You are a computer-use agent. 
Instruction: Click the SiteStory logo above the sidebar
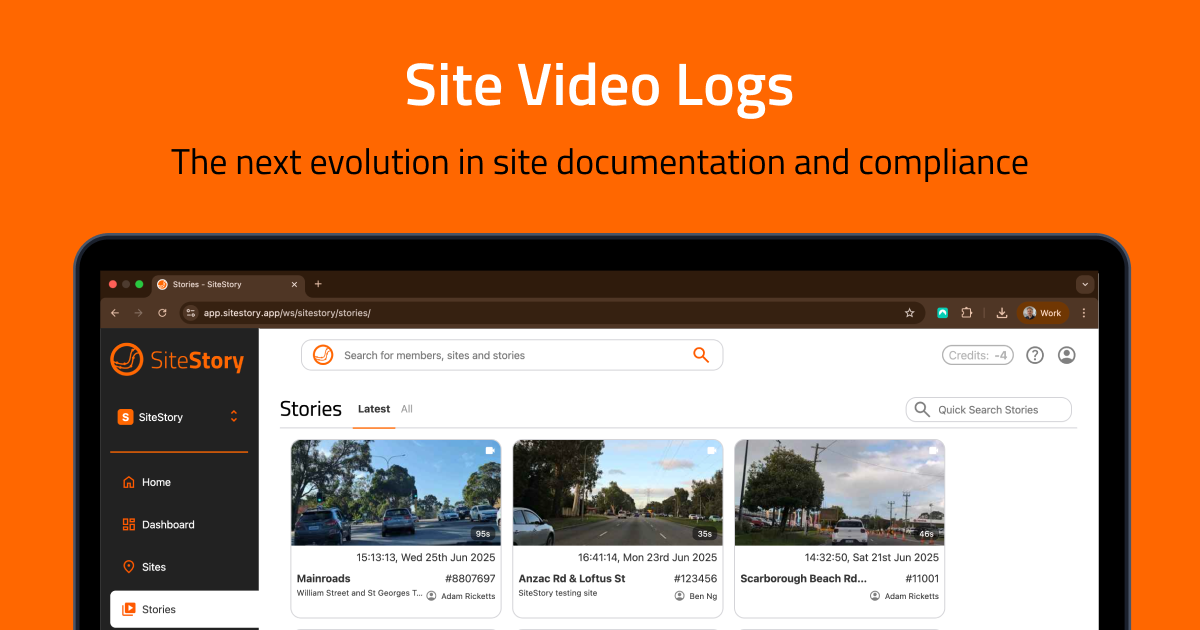coord(176,360)
